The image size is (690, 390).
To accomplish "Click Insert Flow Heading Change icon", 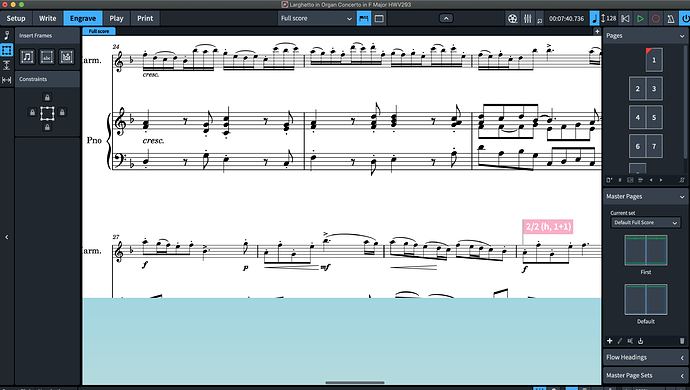I will 640,180.
